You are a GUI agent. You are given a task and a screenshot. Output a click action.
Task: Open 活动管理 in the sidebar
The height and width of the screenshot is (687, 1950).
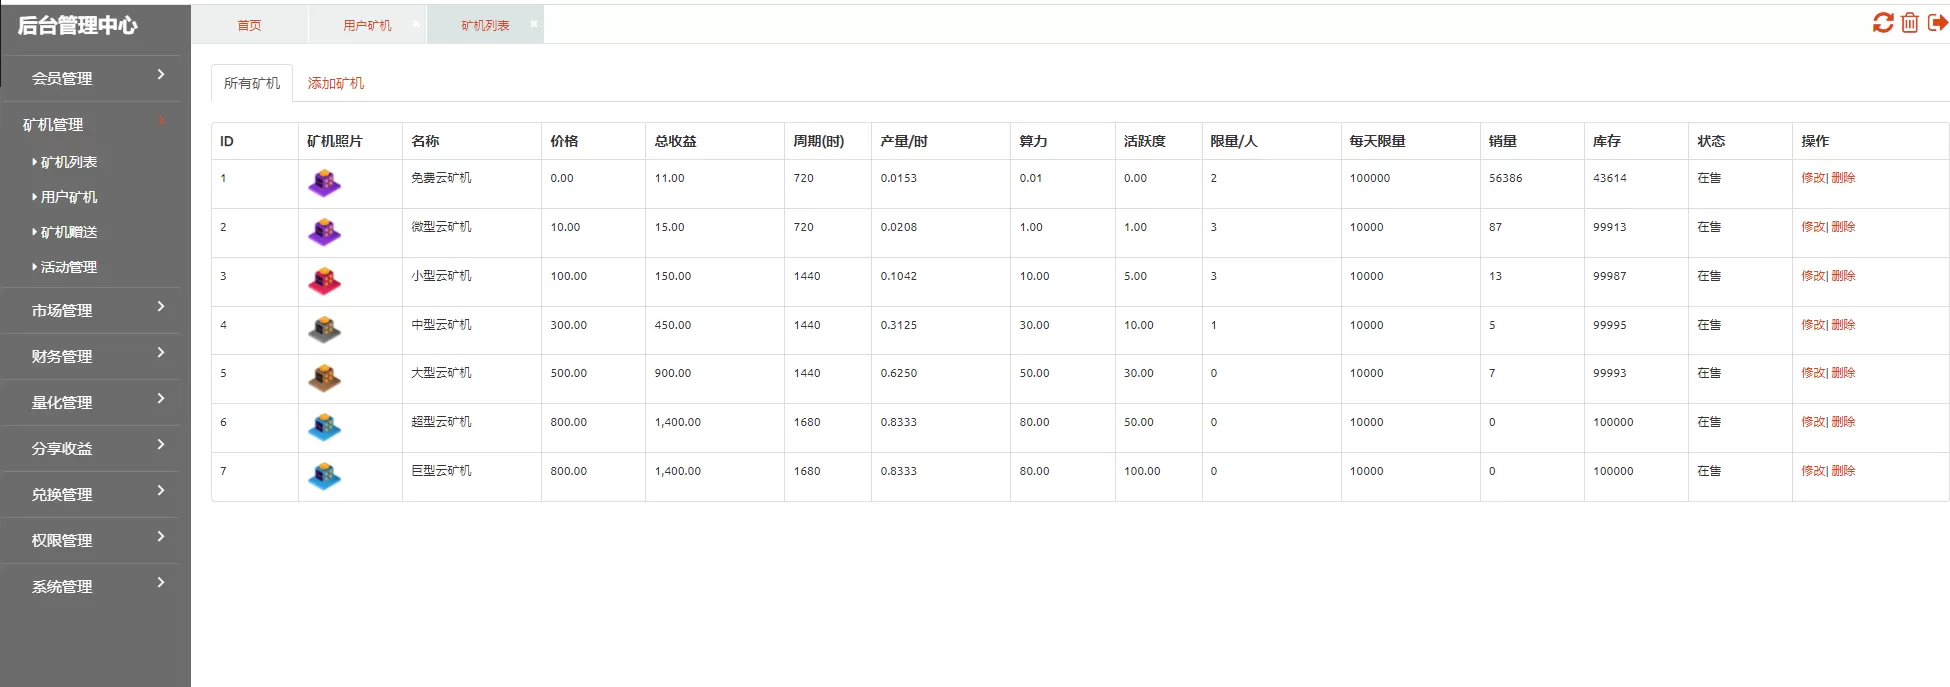(x=68, y=267)
